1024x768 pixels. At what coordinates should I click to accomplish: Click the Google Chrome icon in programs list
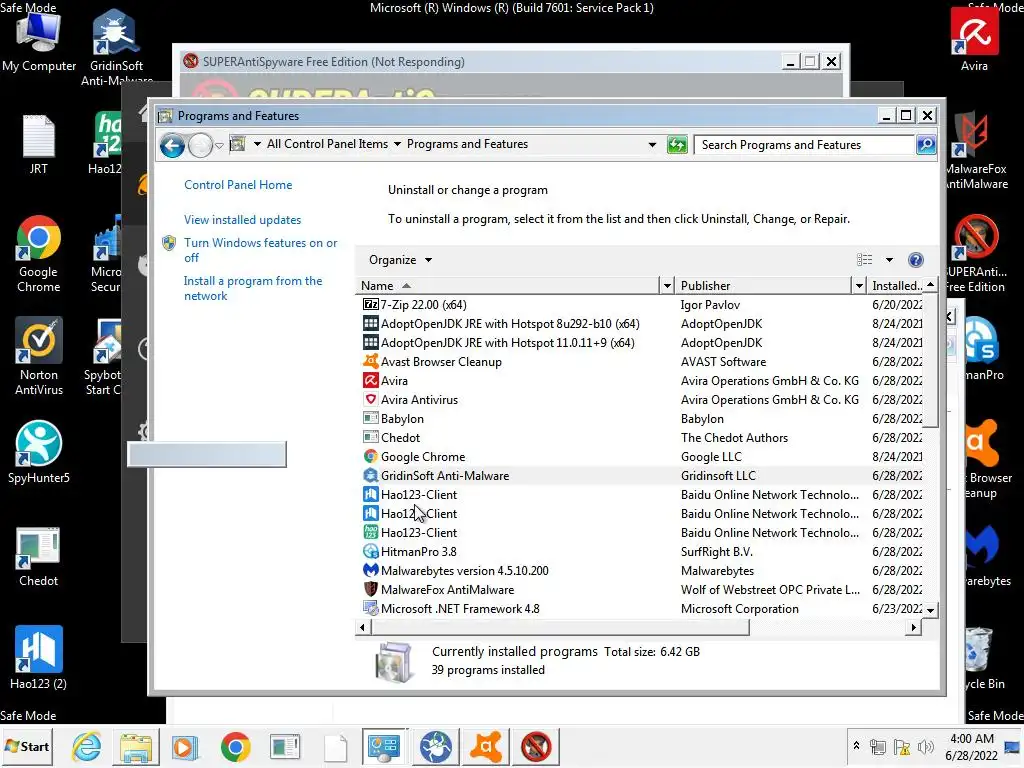(x=370, y=456)
